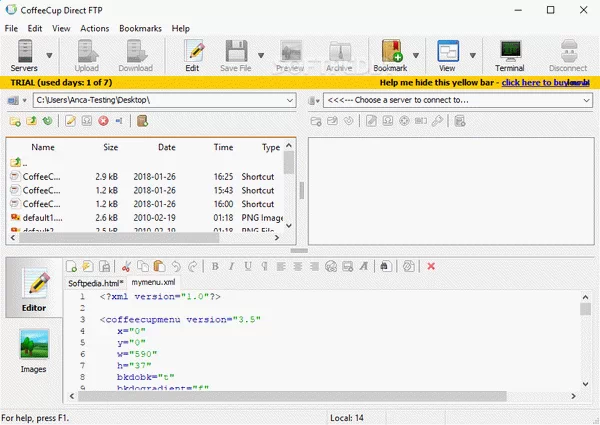Click the 'click here to buy' link
Image resolution: width=600 pixels, height=425 pixels.
point(545,83)
